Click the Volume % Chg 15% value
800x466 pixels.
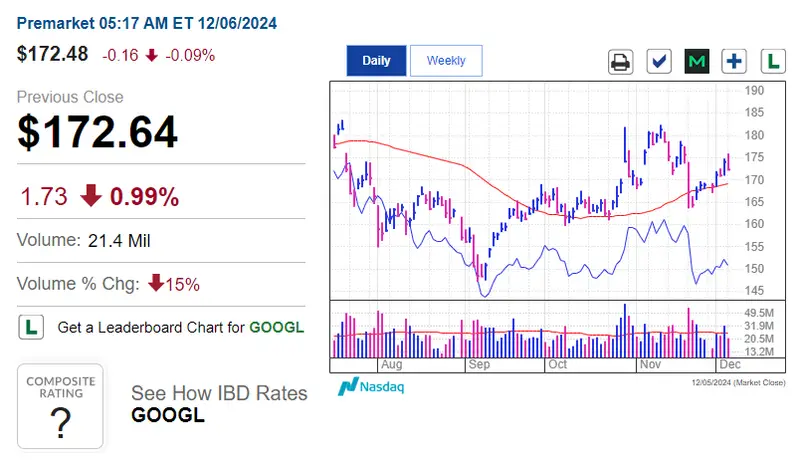coord(174,284)
